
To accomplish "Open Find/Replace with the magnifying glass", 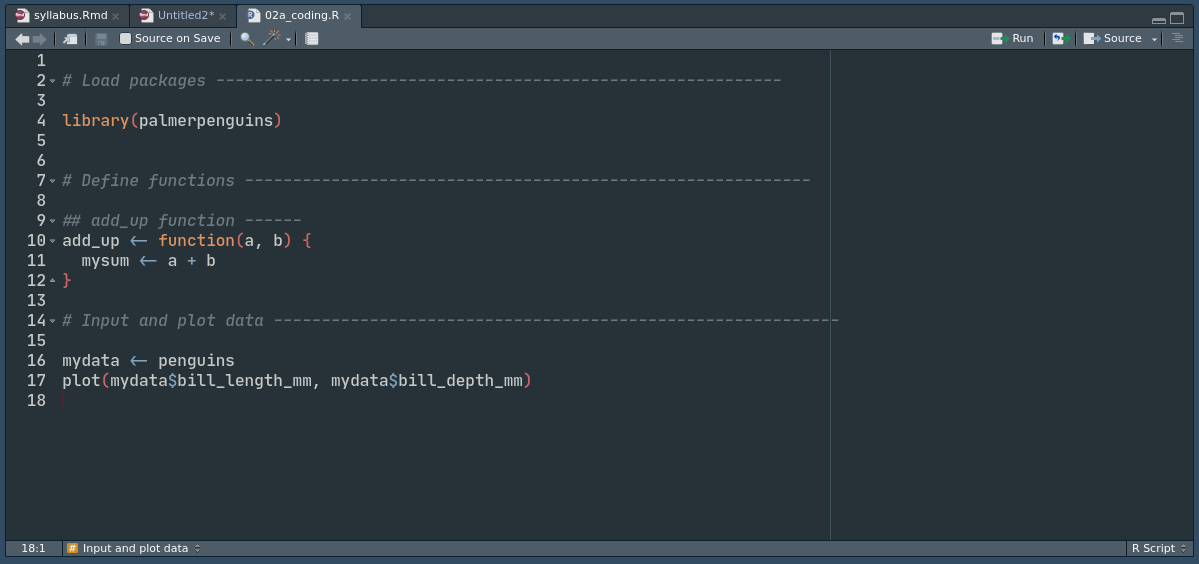I will point(247,39).
